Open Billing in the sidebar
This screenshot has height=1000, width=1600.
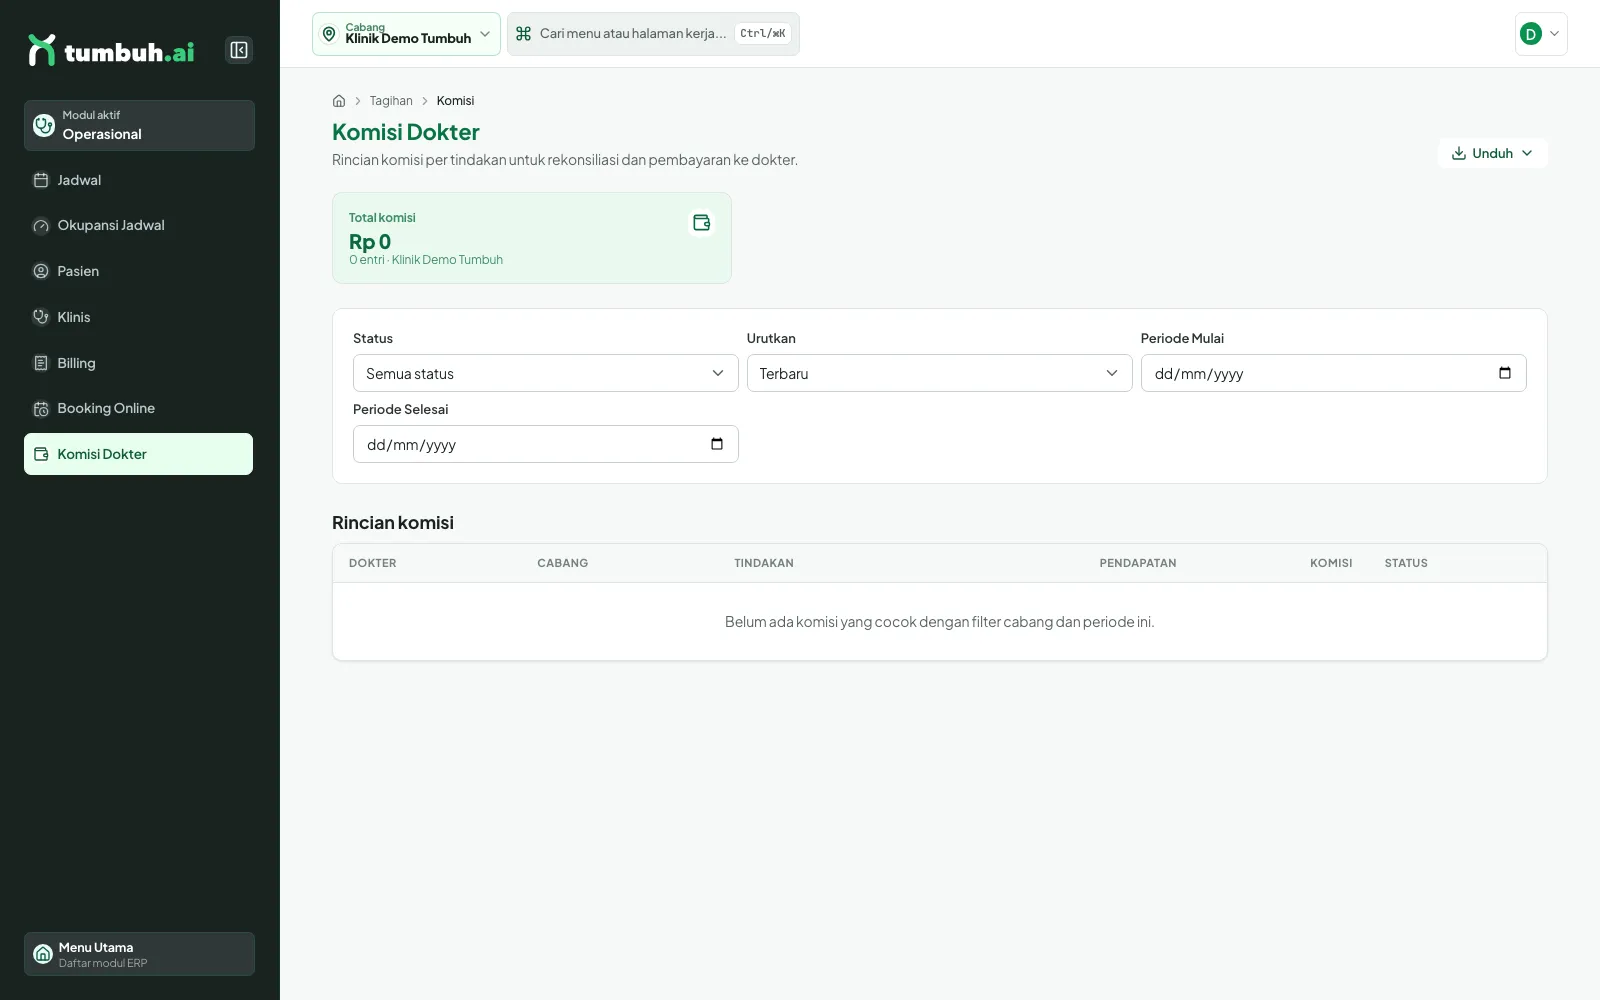(138, 363)
